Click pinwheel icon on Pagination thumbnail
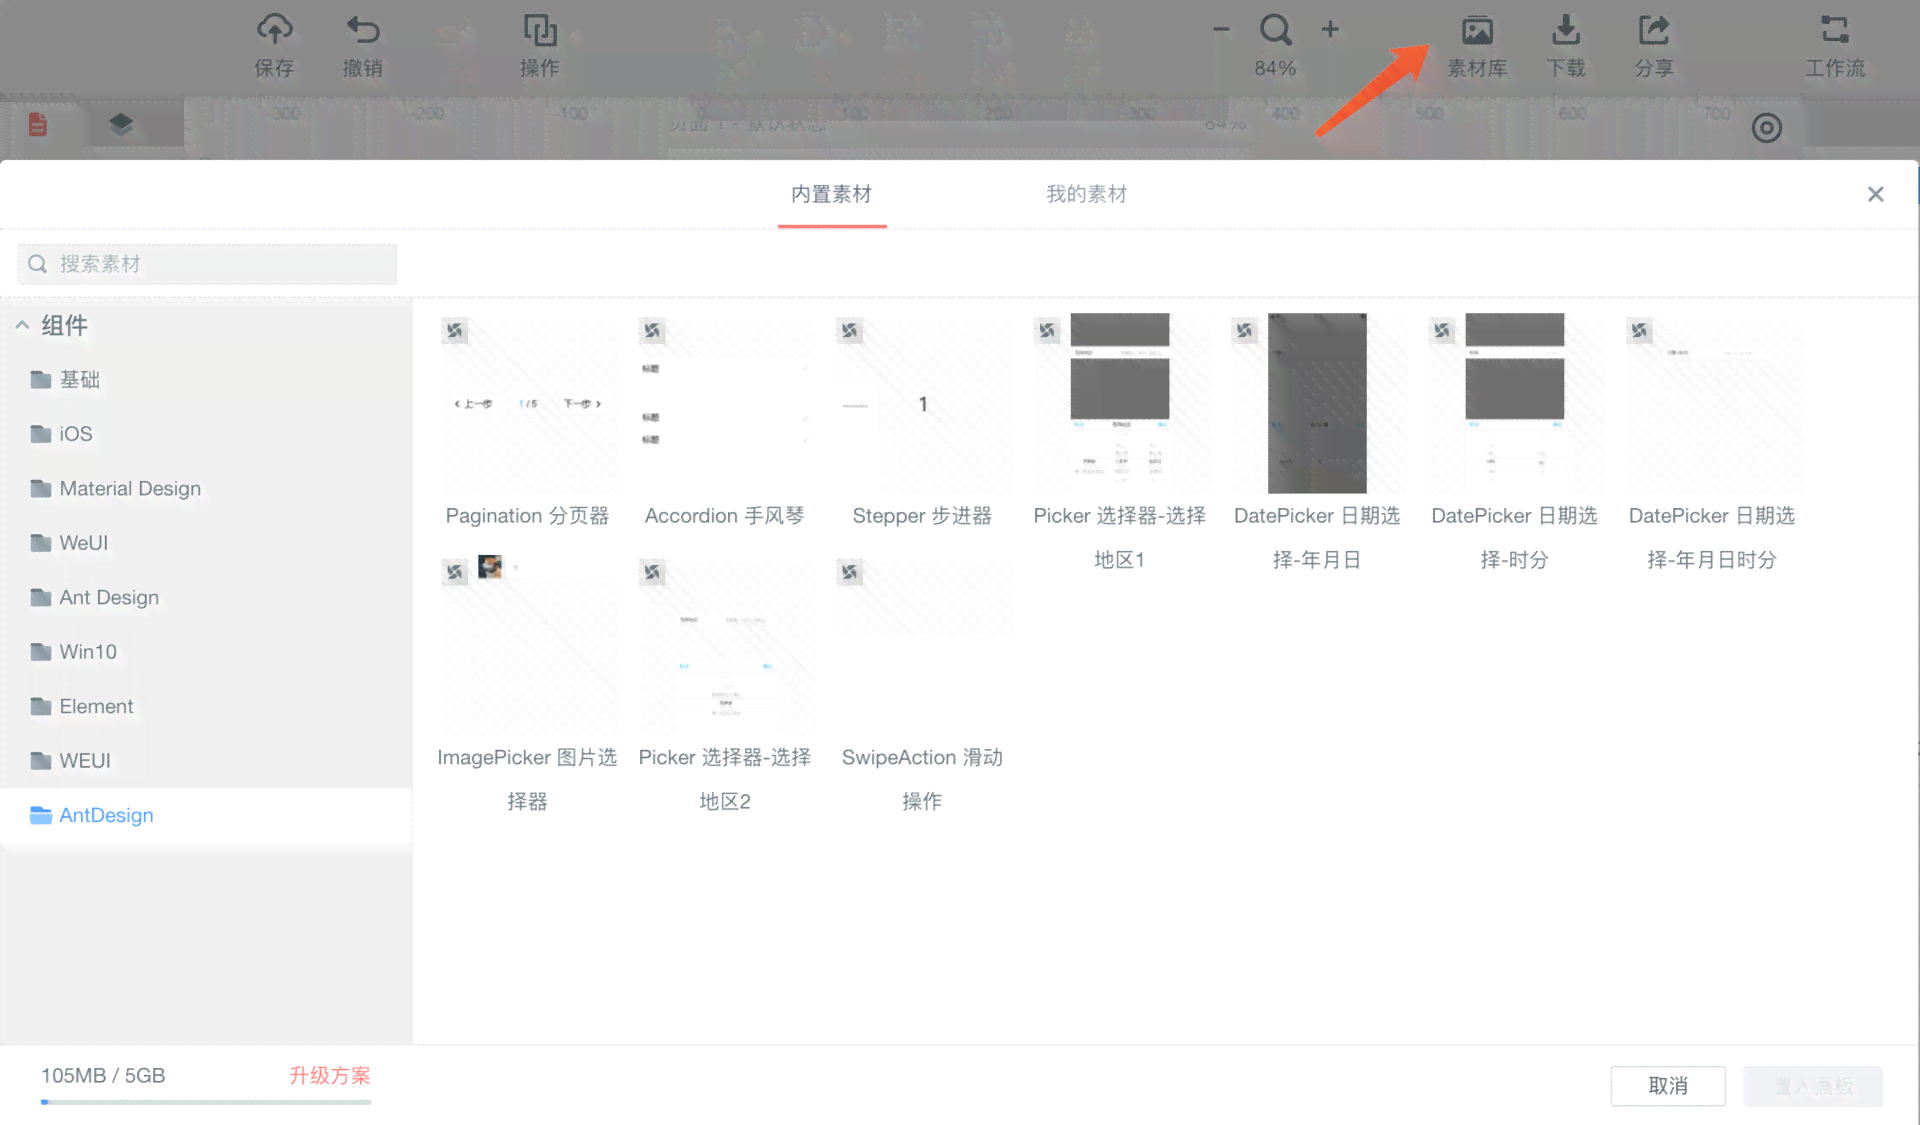 pos(455,330)
